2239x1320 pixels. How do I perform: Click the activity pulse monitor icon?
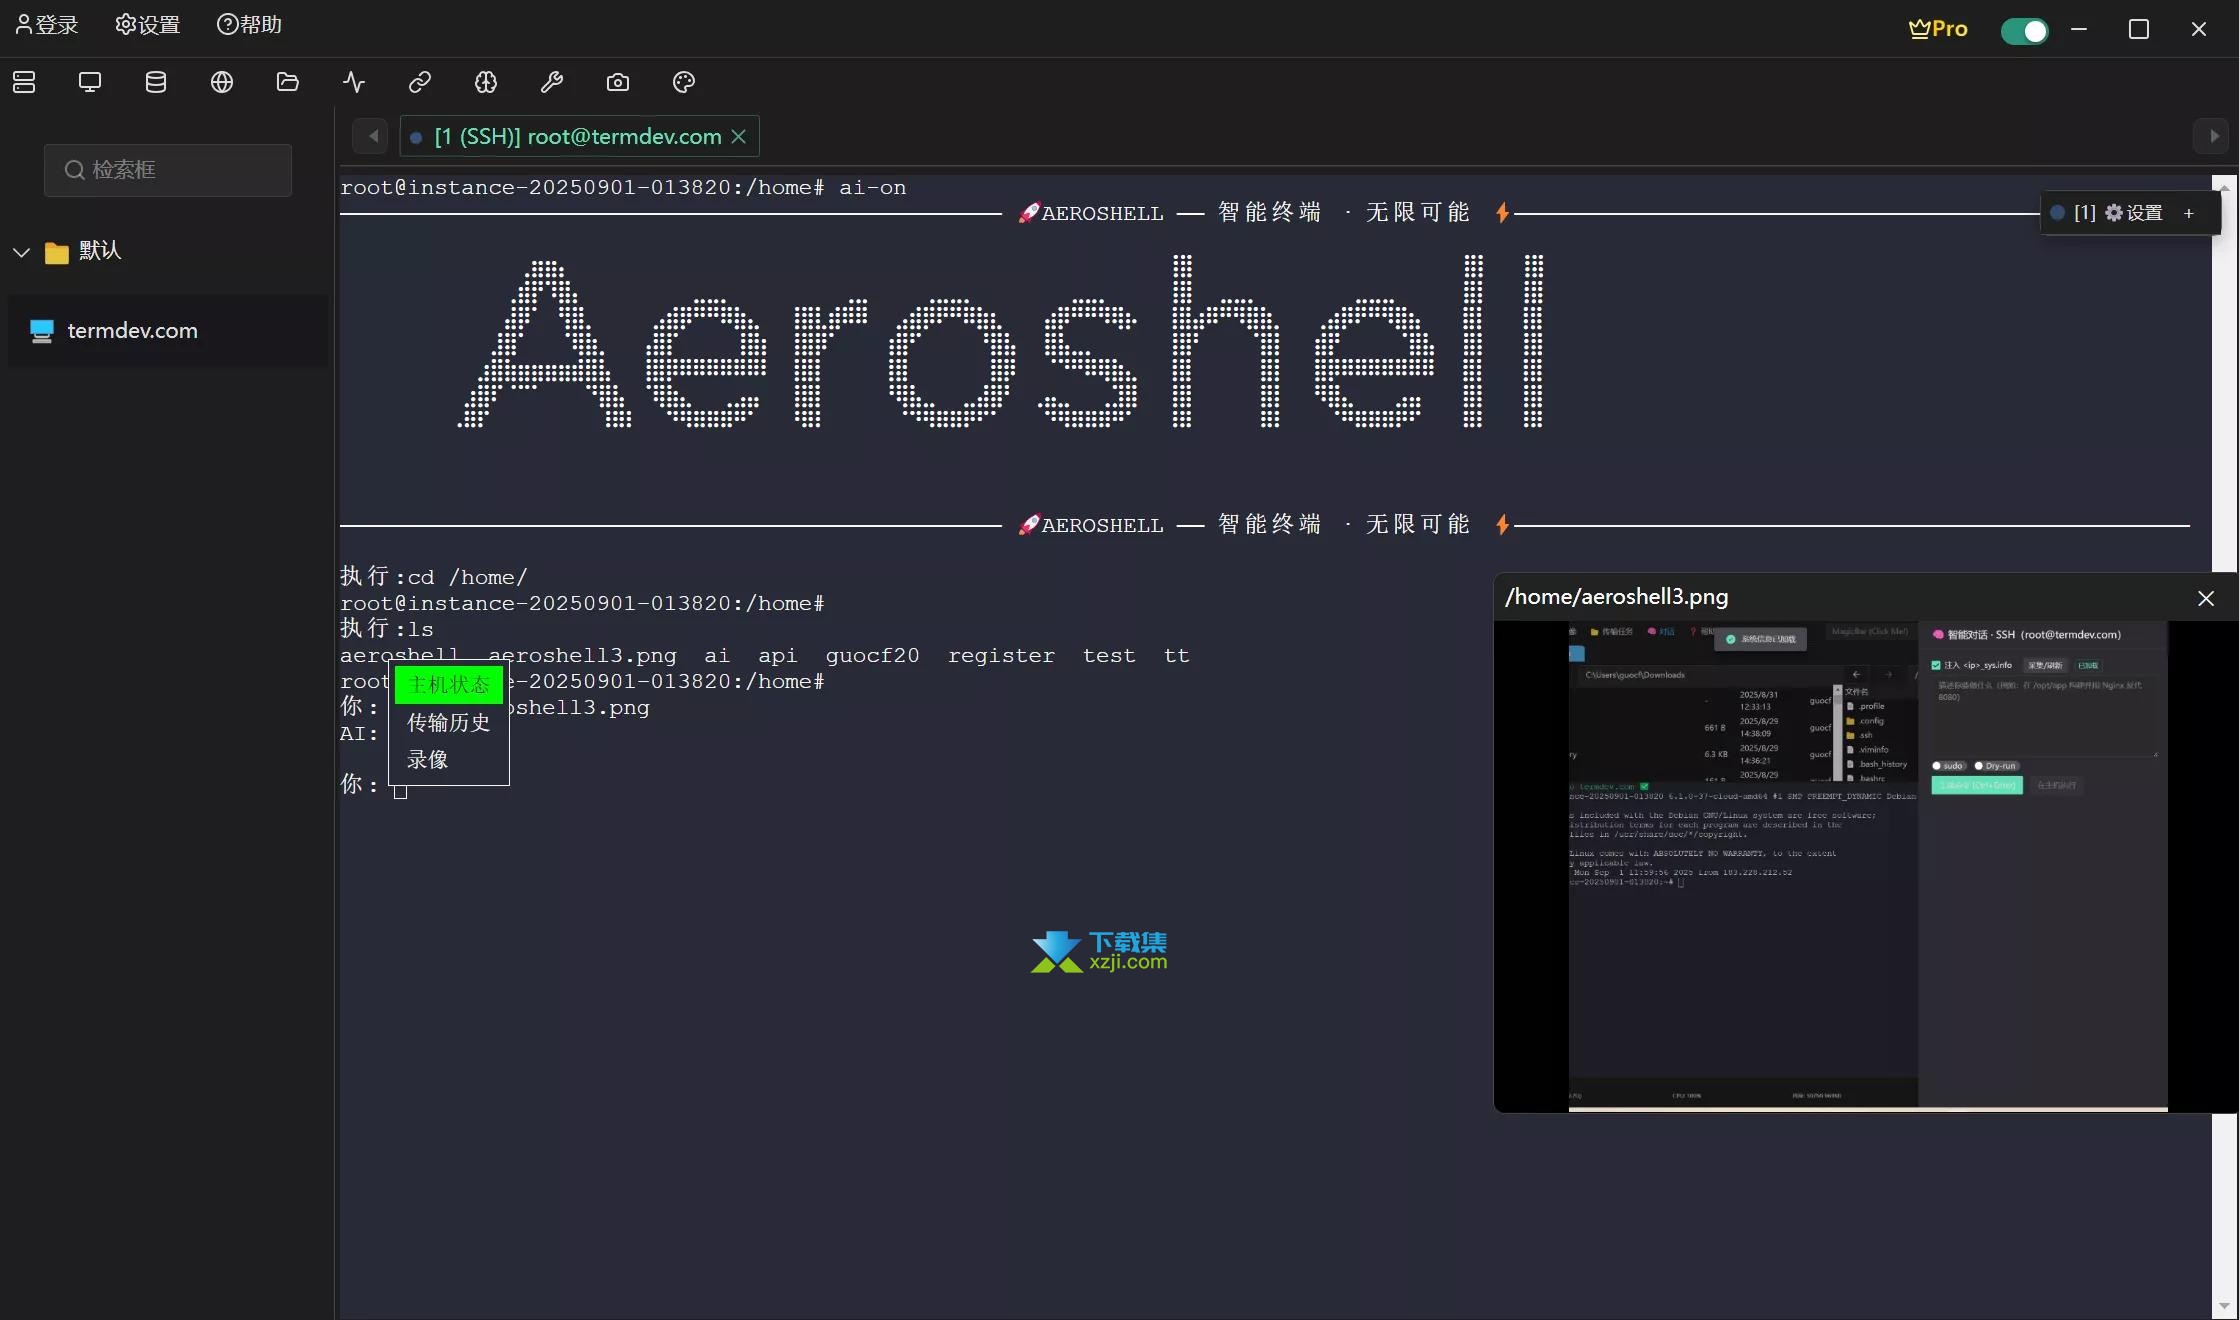point(354,82)
